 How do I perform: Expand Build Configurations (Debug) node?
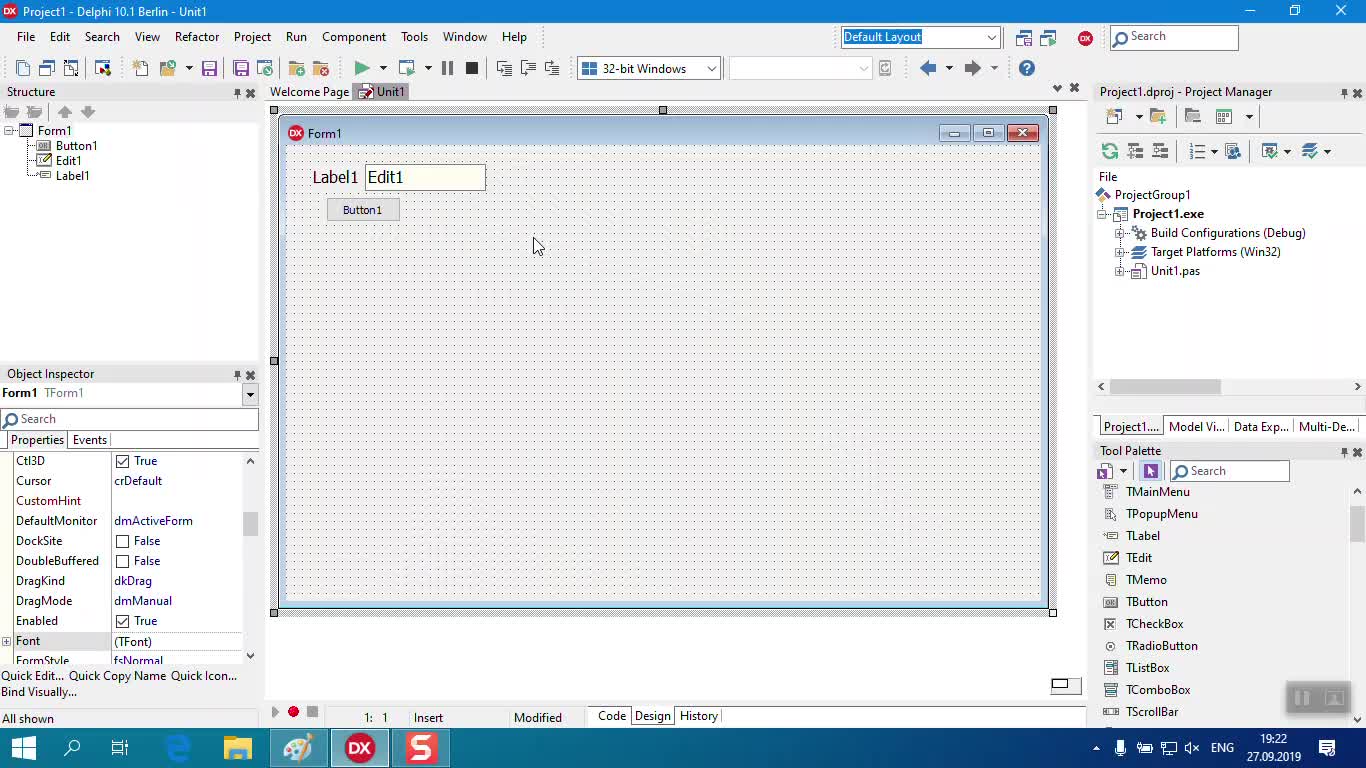(x=1120, y=233)
